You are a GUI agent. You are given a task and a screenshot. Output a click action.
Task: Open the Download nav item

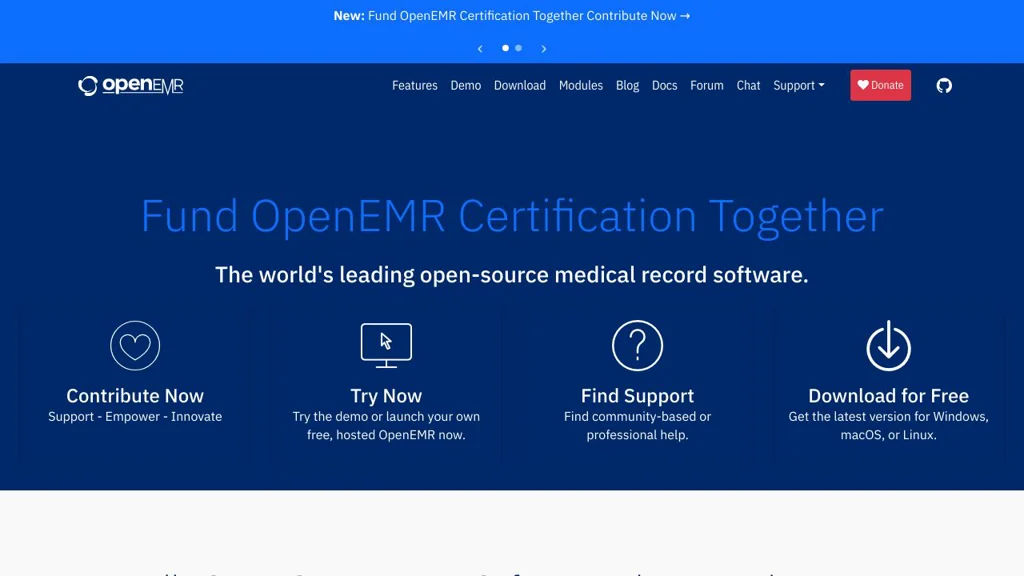coord(520,86)
